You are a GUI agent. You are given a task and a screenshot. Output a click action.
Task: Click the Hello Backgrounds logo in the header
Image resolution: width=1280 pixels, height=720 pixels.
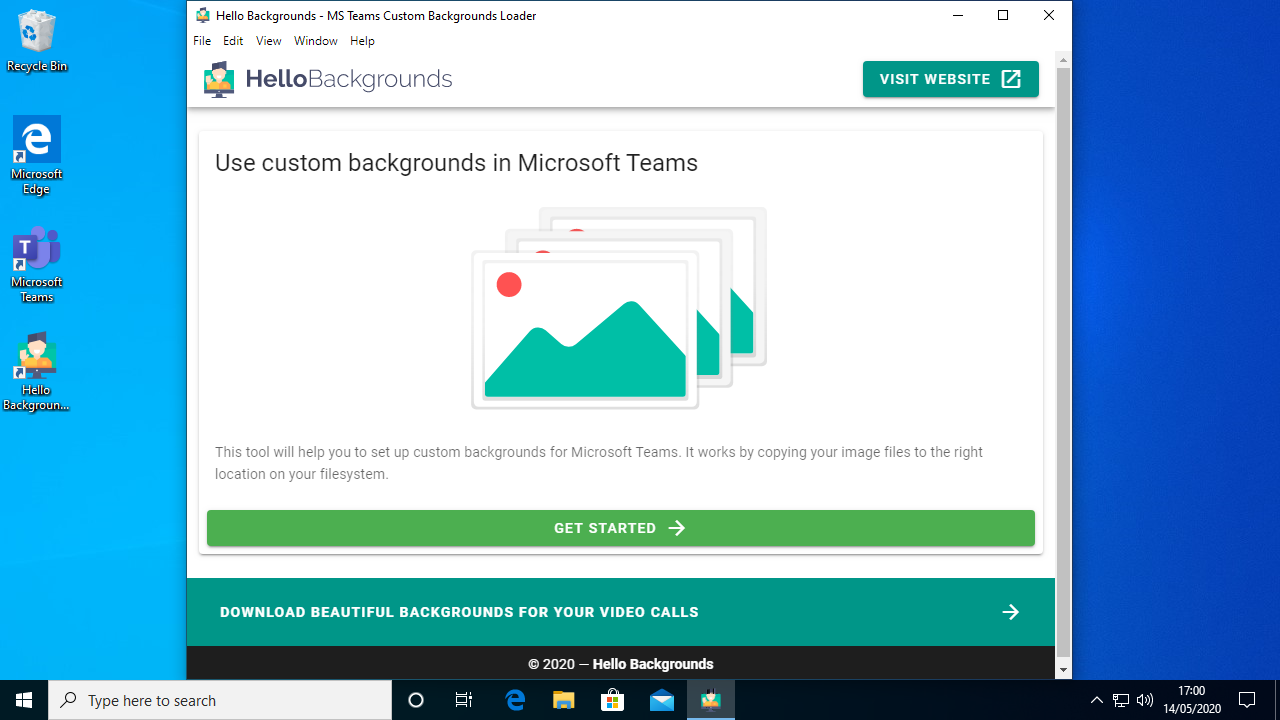327,79
